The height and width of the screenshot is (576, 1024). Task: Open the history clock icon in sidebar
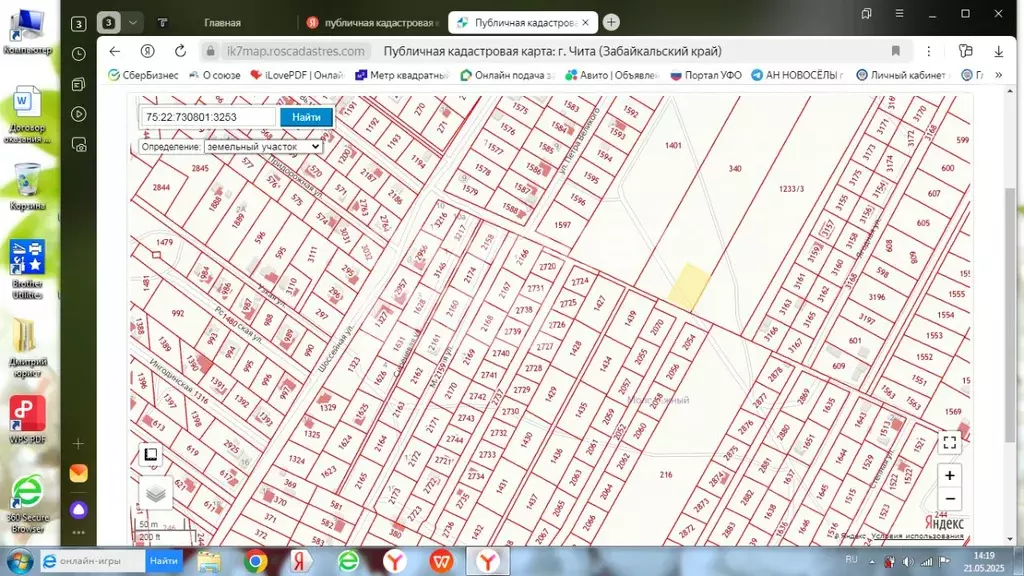tap(78, 54)
